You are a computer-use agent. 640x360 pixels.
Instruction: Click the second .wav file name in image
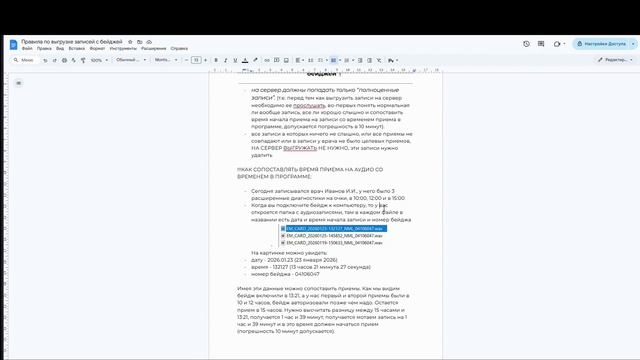(334, 236)
